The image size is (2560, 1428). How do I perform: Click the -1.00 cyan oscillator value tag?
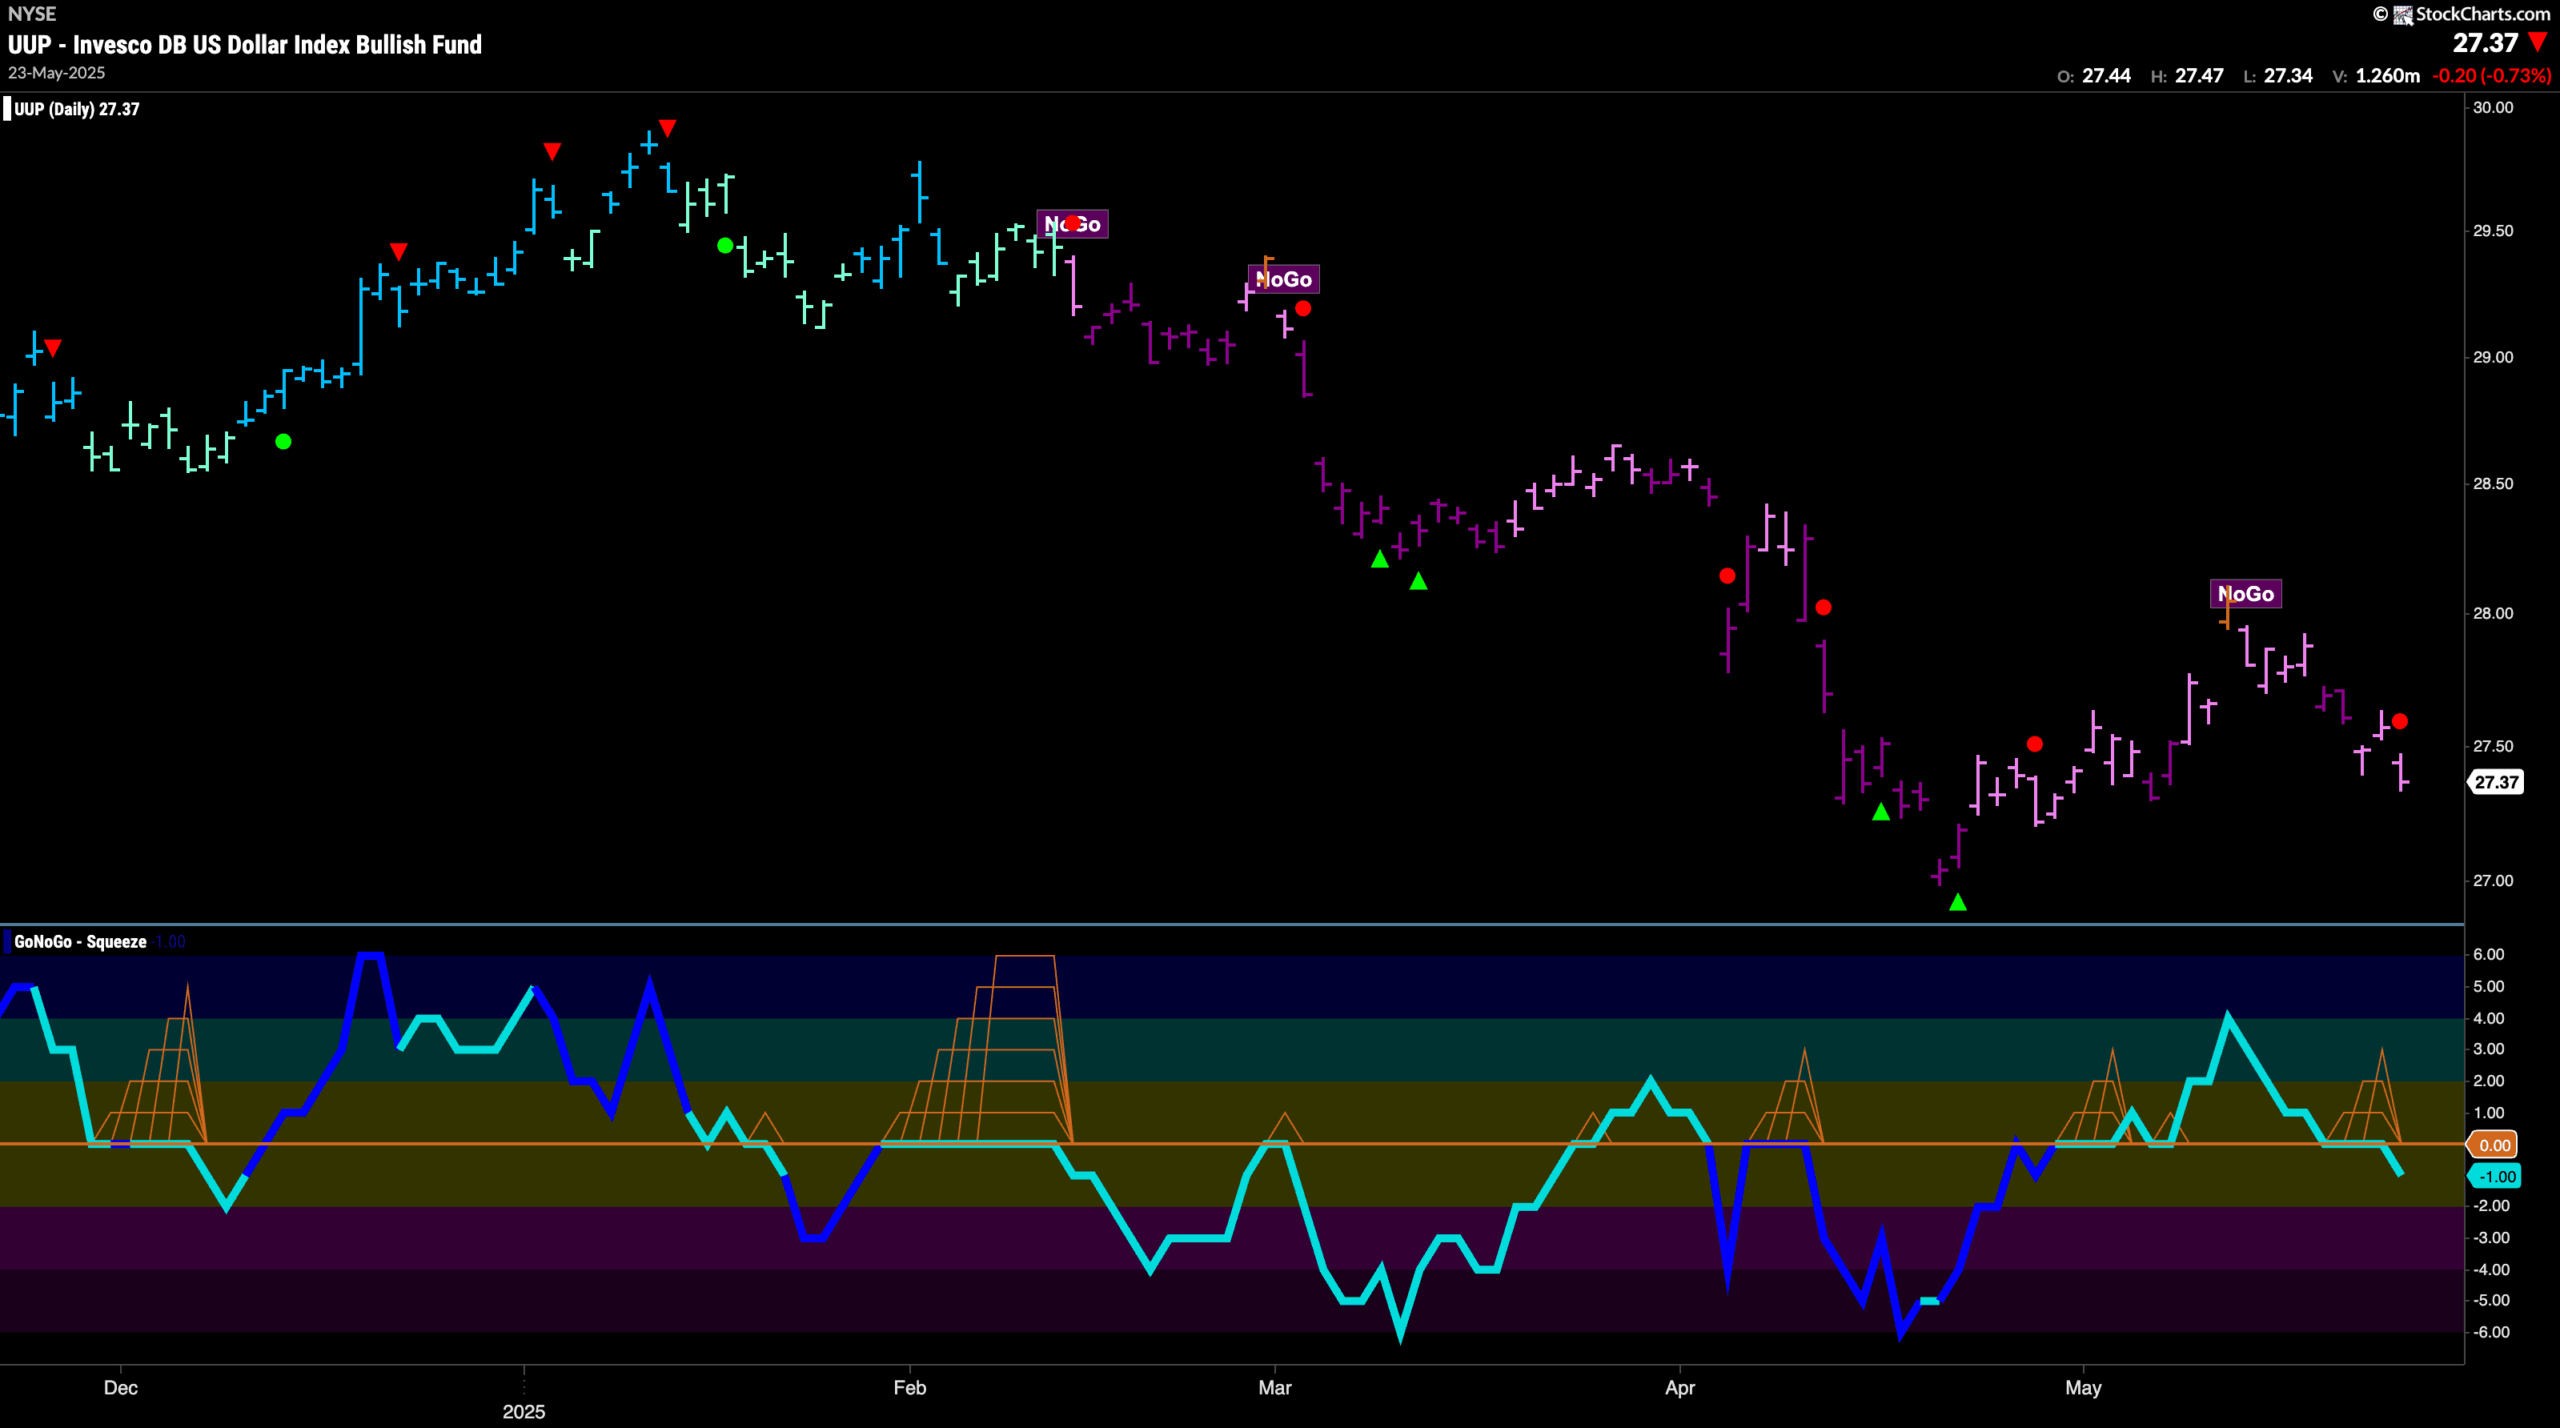point(2495,1176)
